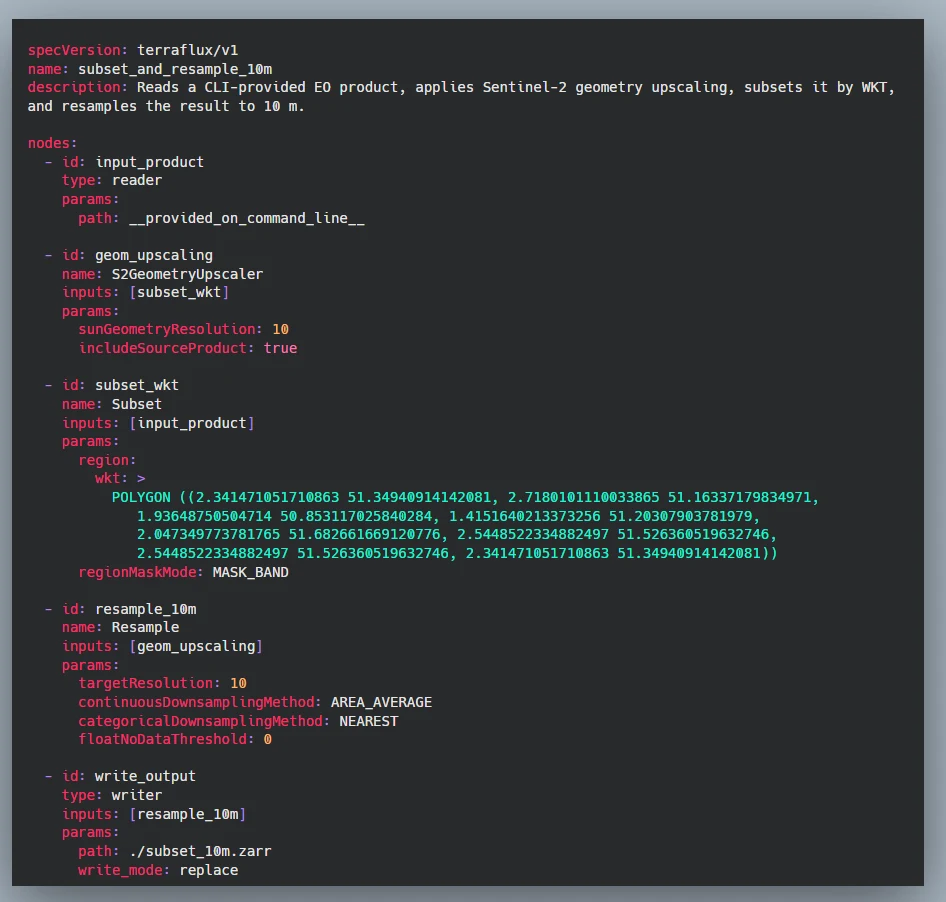Viewport: 946px width, 902px height.
Task: Click the text 'and resamples the result to 10 m.'
Action: click(x=166, y=106)
